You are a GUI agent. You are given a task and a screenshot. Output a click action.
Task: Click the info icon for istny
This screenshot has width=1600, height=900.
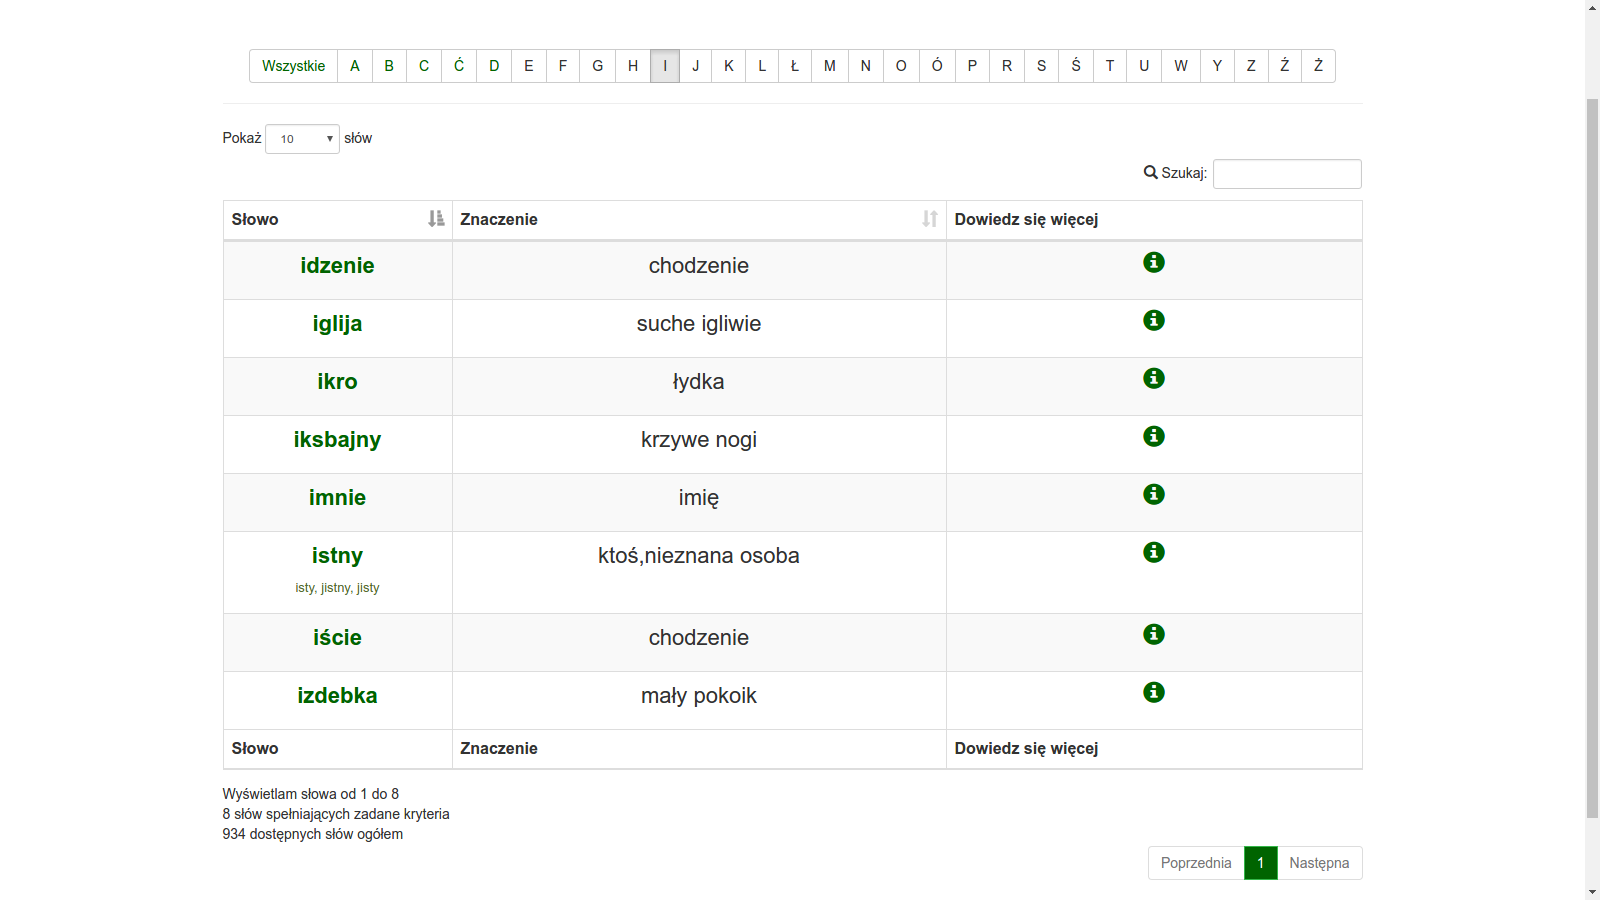click(1153, 552)
